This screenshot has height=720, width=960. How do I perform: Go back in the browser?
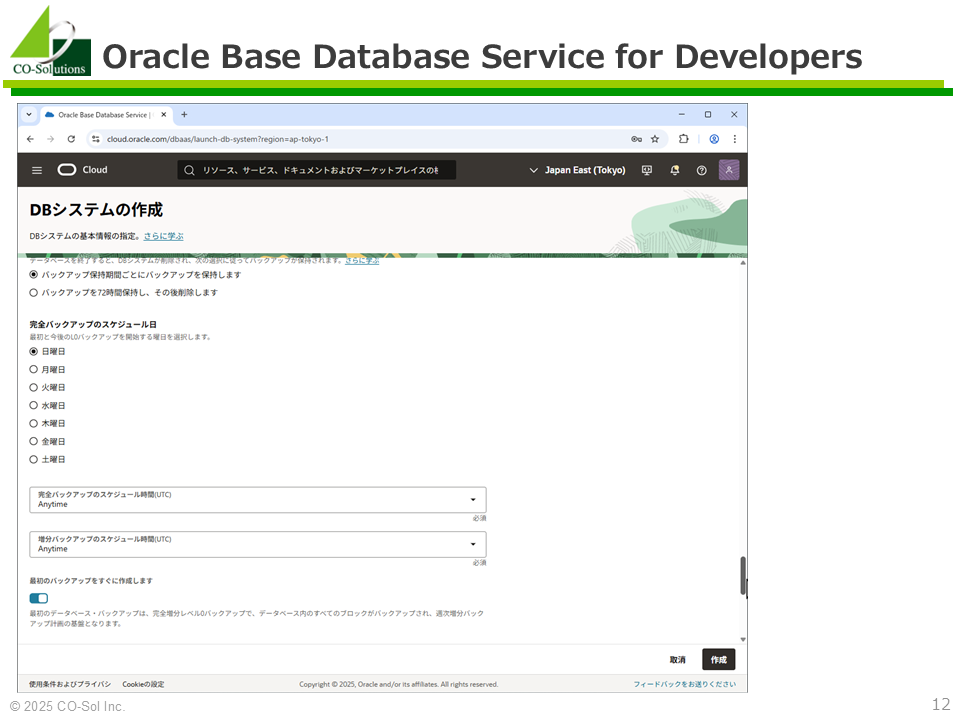31,139
